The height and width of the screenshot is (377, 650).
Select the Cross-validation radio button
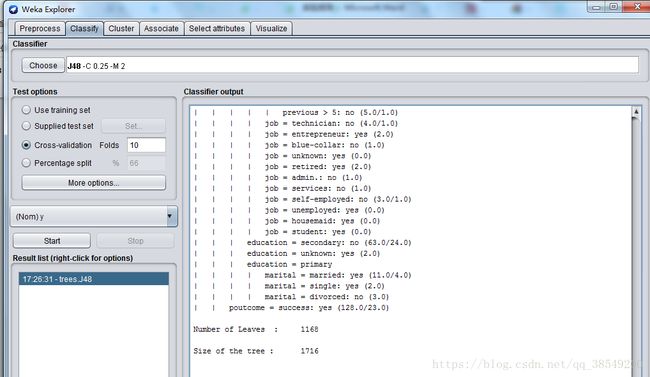click(x=26, y=145)
